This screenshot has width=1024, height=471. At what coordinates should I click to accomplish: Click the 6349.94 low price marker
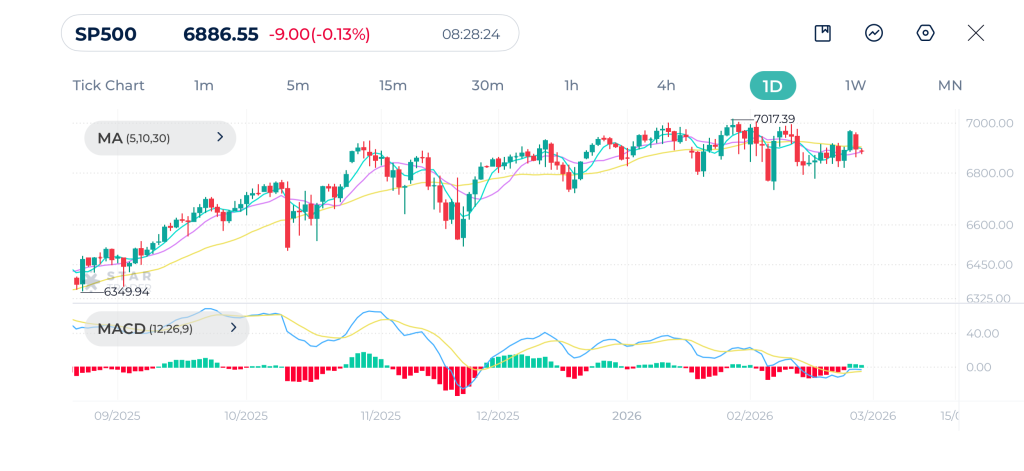[x=126, y=291]
